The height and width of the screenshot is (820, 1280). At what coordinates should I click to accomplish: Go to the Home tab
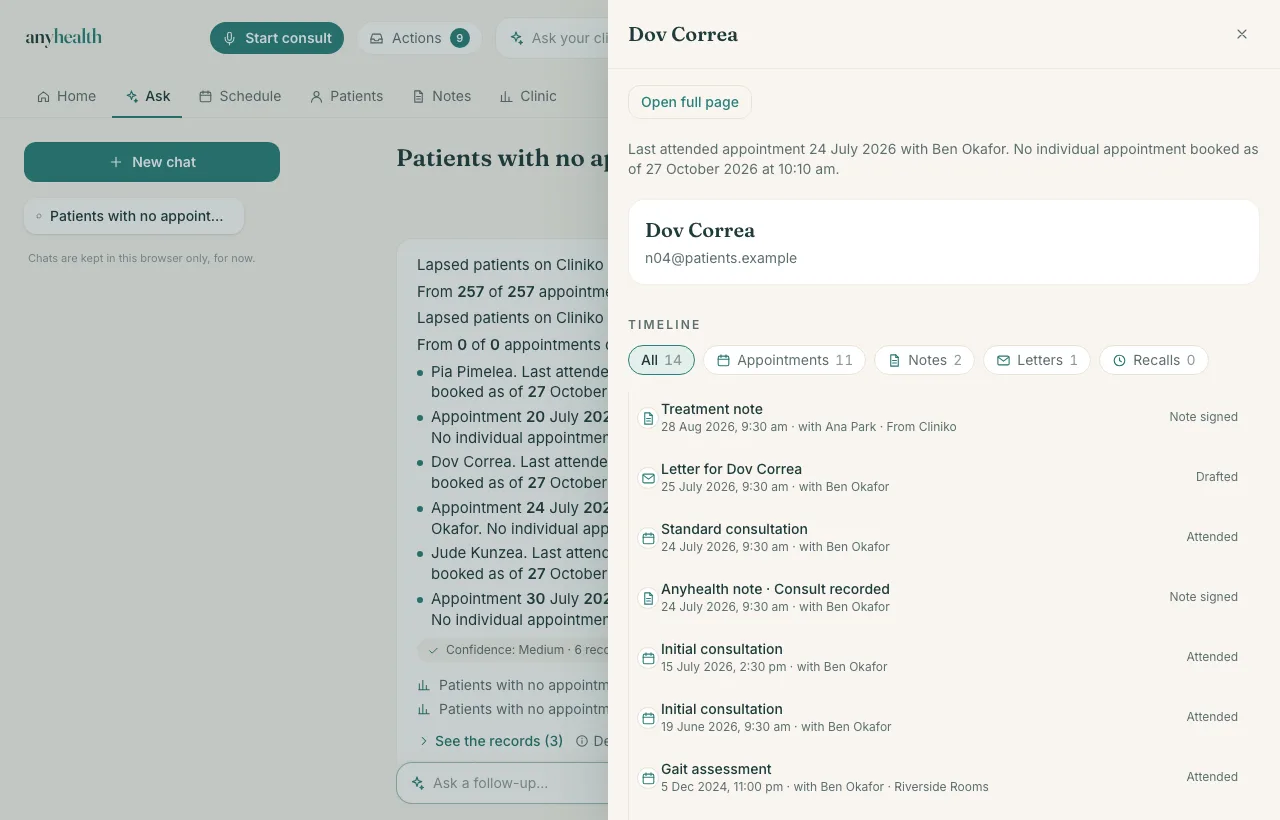pyautogui.click(x=67, y=96)
